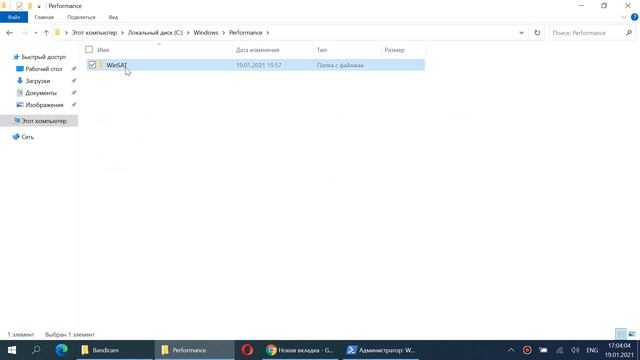Open network tray icon
This screenshot has height=360, width=640.
coord(560,350)
